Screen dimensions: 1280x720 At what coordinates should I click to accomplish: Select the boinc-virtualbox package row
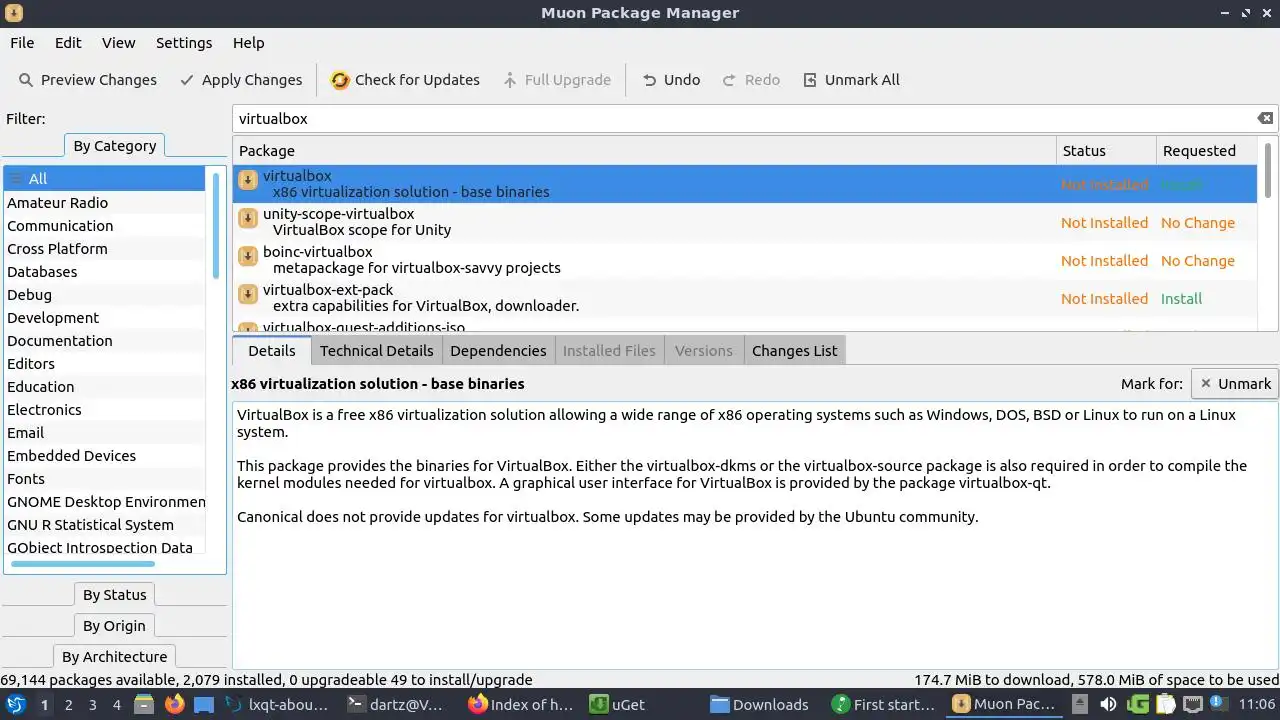(x=745, y=260)
